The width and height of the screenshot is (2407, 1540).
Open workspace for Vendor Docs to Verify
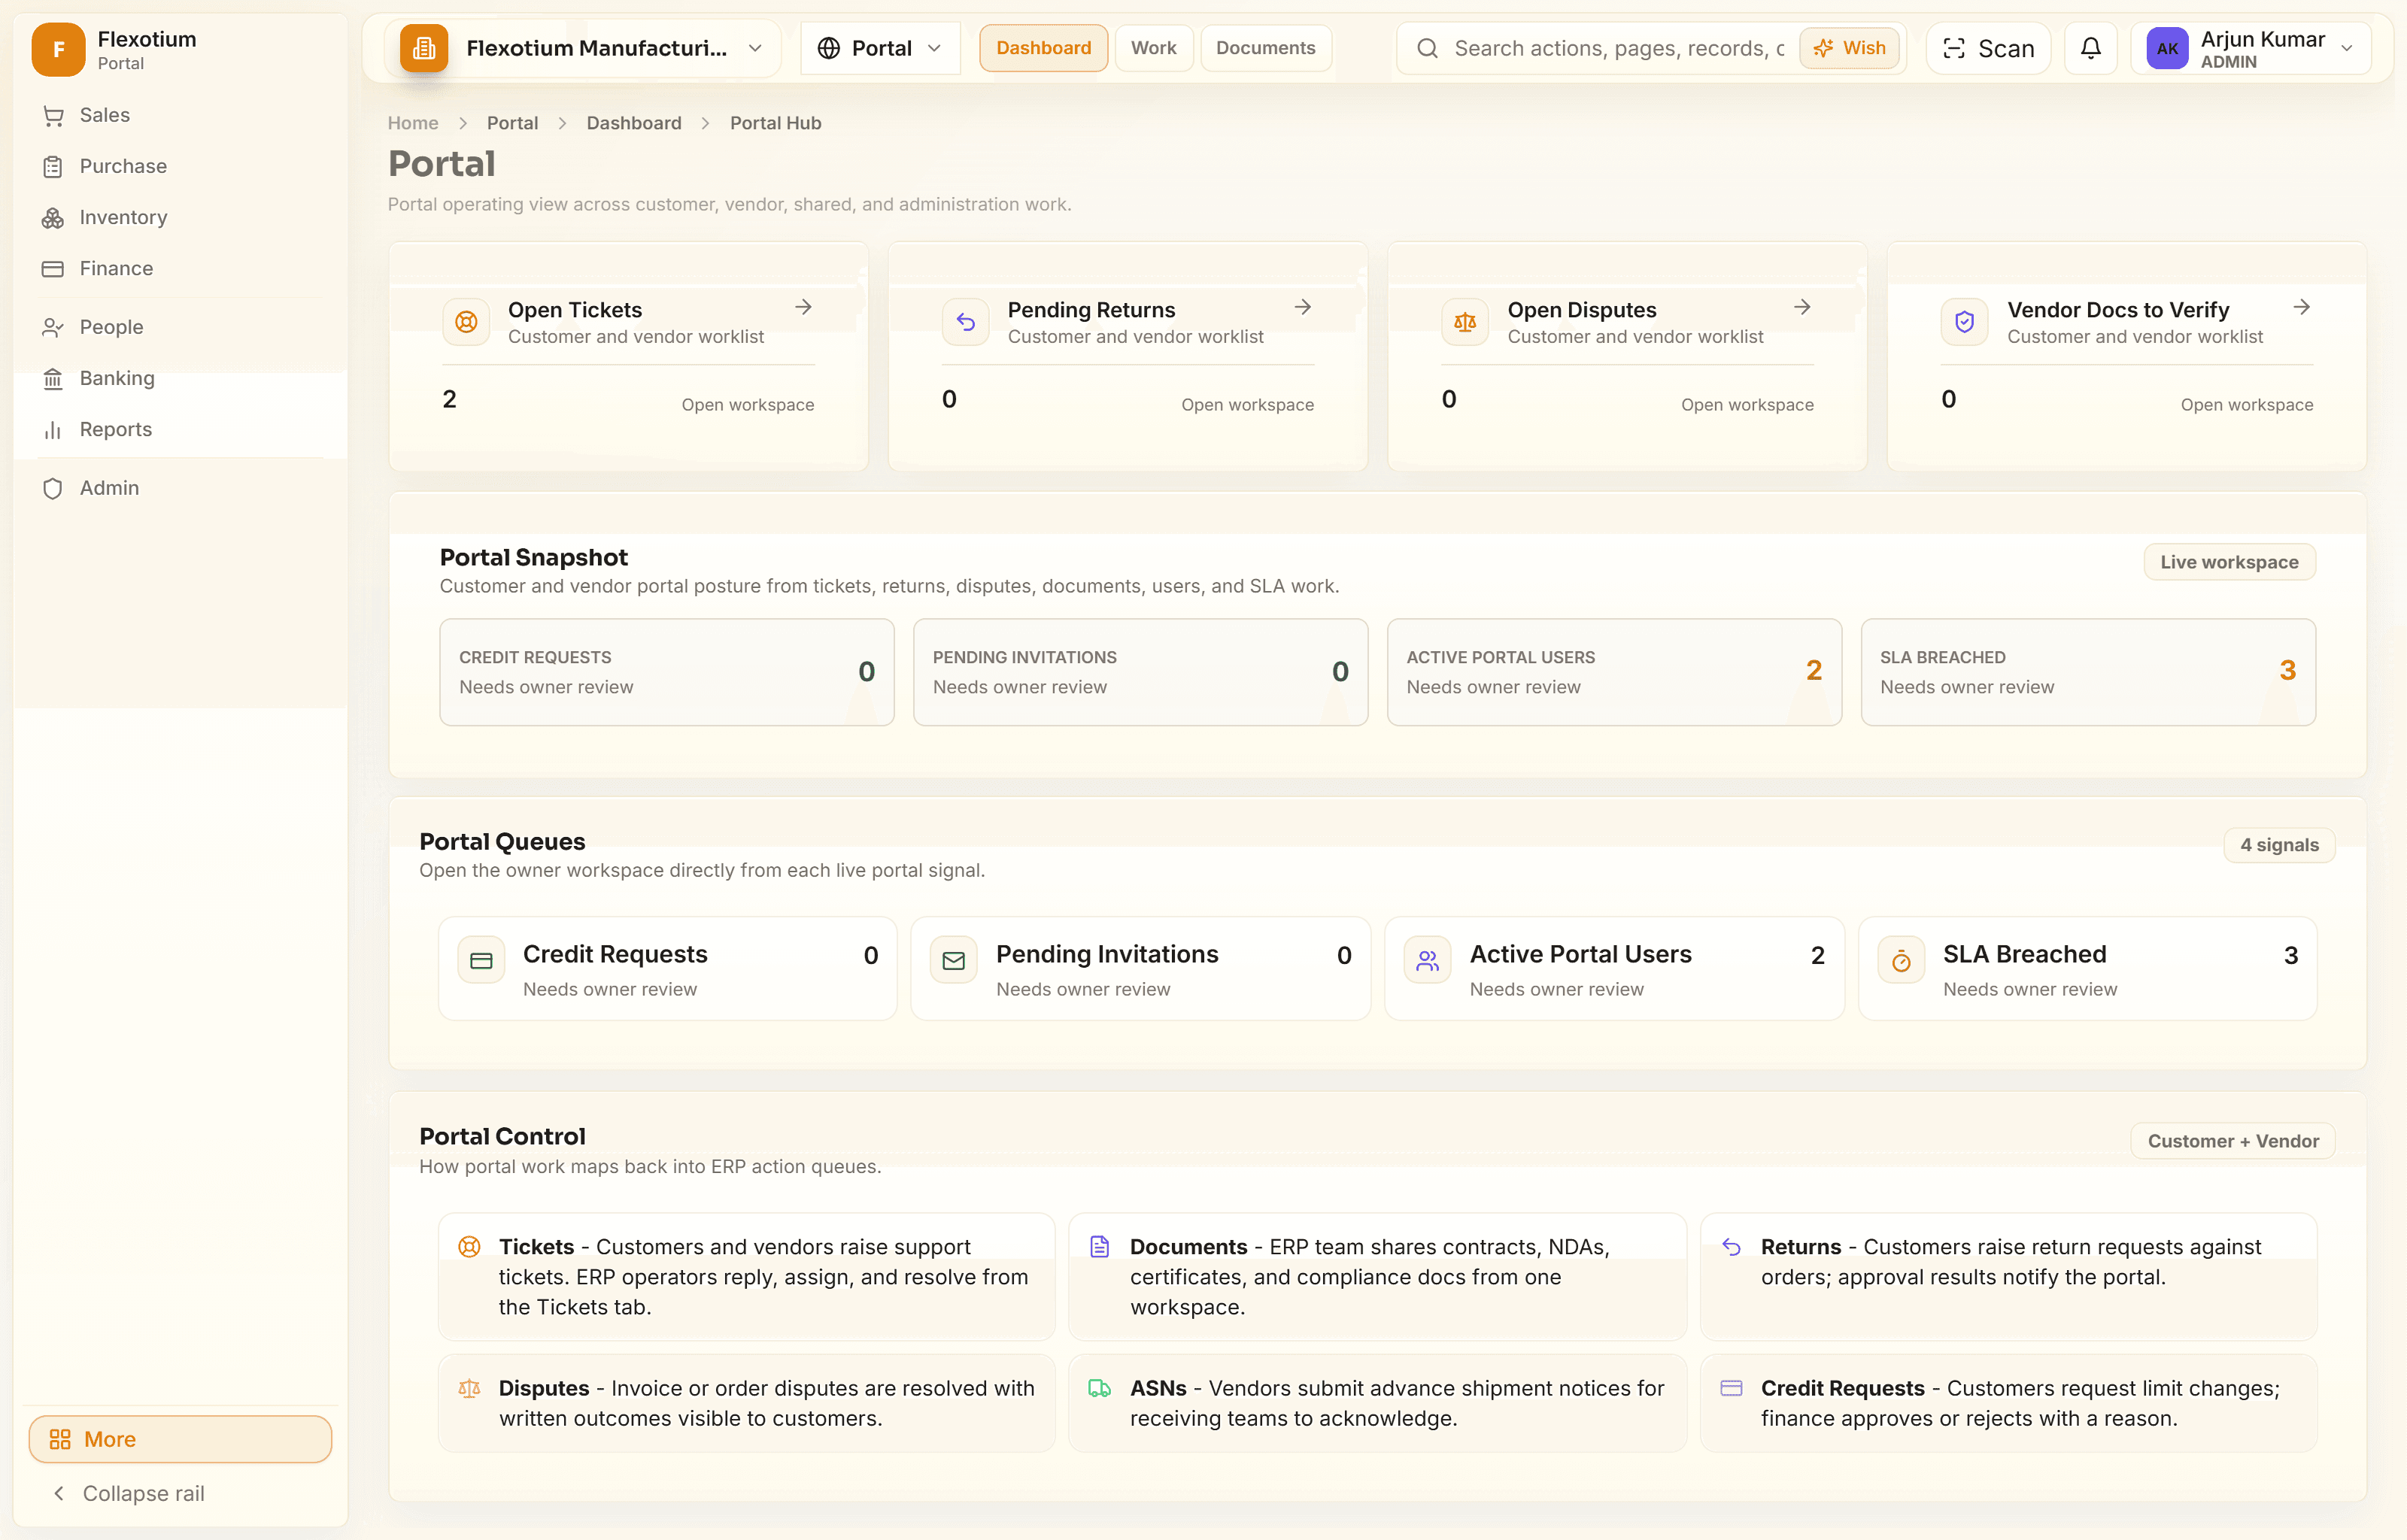point(2247,405)
